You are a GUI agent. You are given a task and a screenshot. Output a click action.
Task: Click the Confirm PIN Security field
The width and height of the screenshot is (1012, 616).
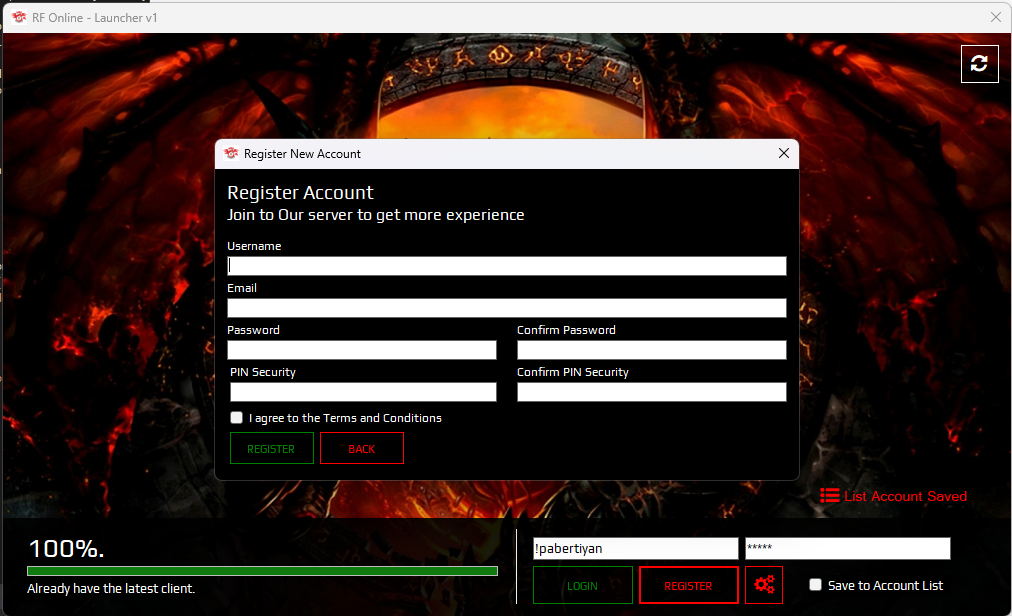[x=651, y=392]
